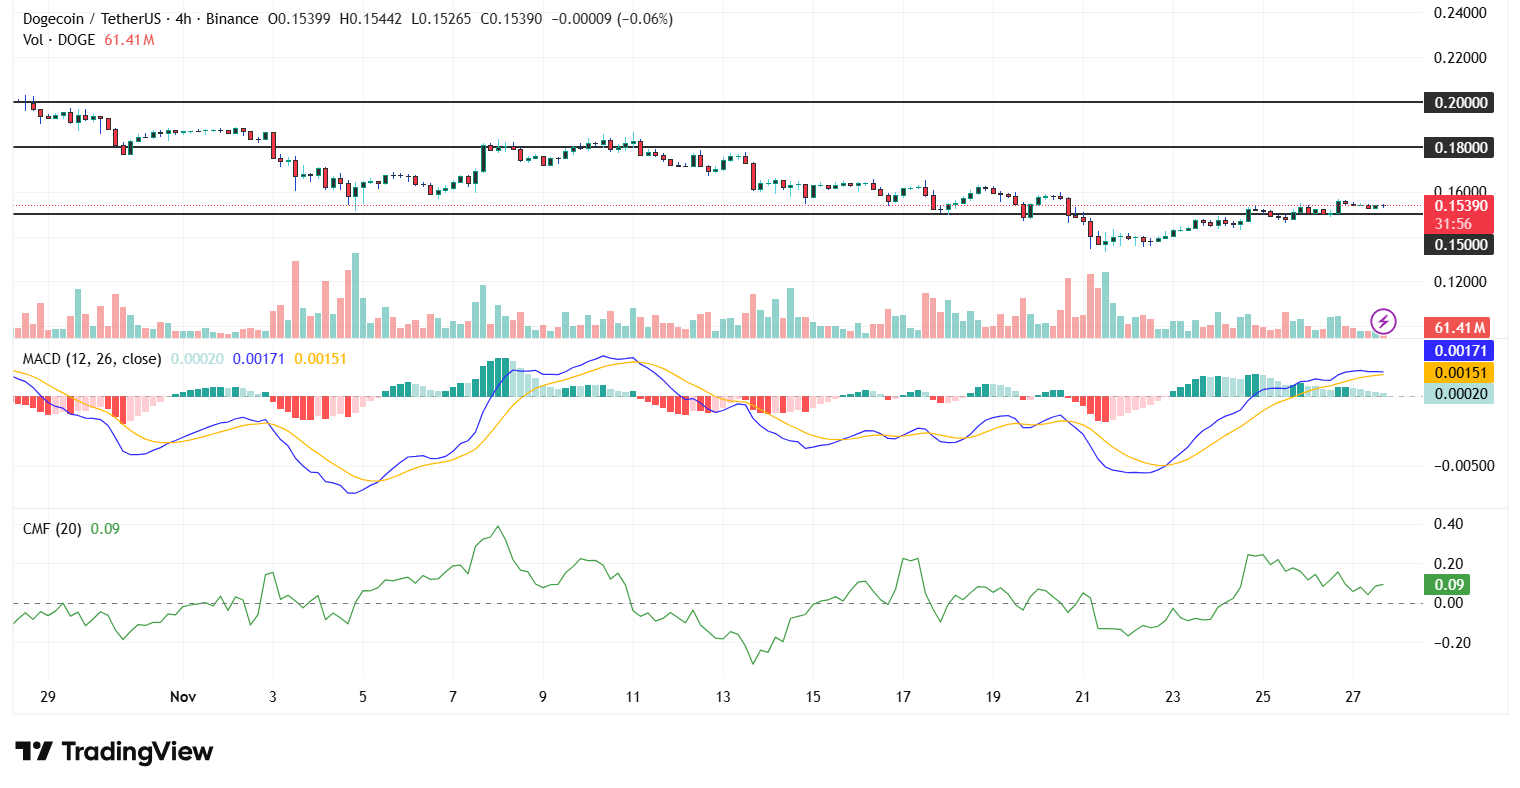Click the 17 date on time axis

pyautogui.click(x=903, y=697)
